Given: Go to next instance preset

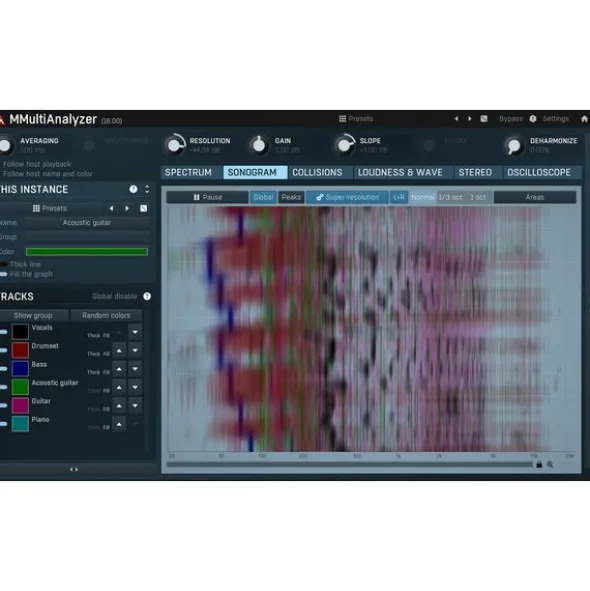Looking at the screenshot, I should pyautogui.click(x=127, y=208).
